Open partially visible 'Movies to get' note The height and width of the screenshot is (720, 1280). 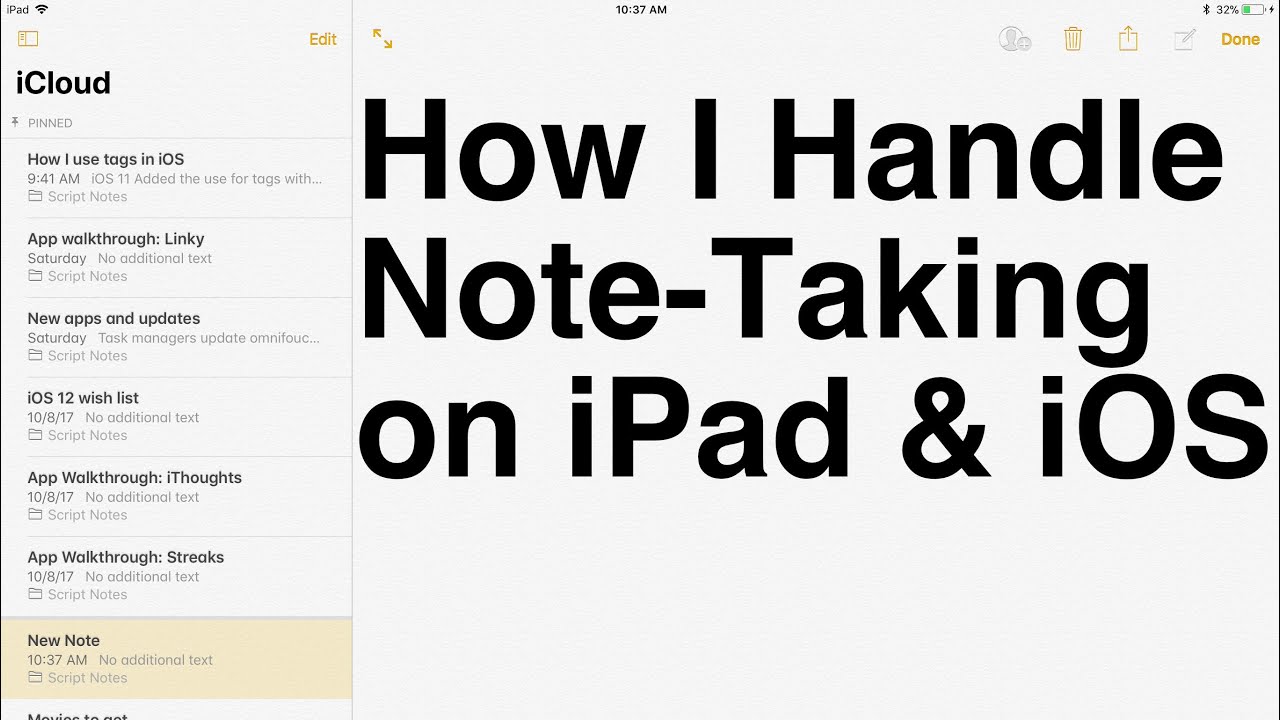(176, 711)
